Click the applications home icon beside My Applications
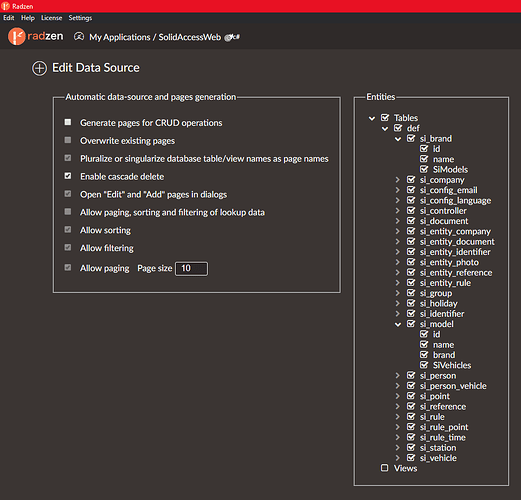The image size is (521, 500). [79, 36]
